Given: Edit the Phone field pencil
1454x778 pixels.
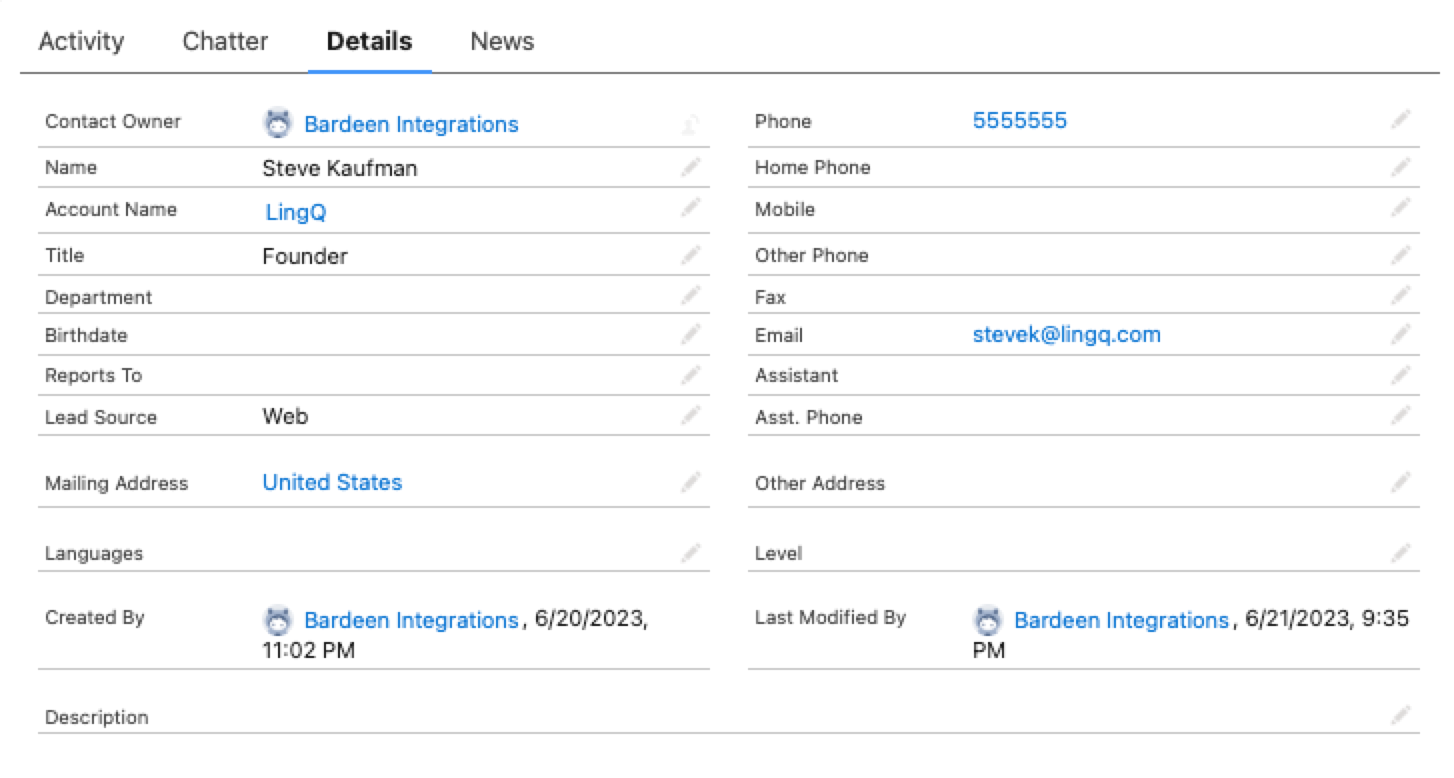Looking at the screenshot, I should click(1401, 120).
